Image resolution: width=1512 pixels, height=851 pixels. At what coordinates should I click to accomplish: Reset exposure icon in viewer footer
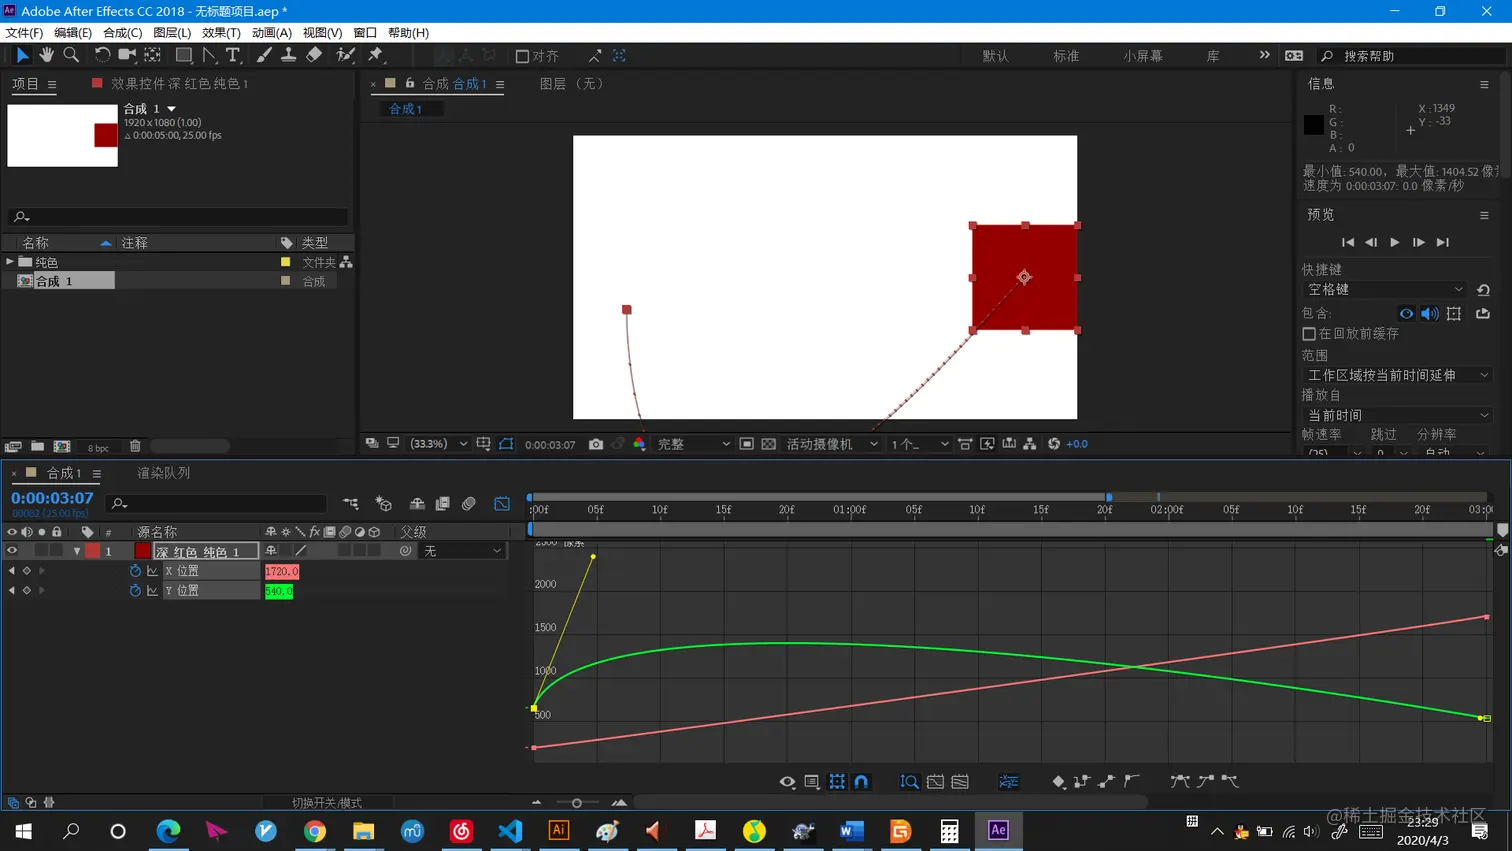click(x=1053, y=444)
